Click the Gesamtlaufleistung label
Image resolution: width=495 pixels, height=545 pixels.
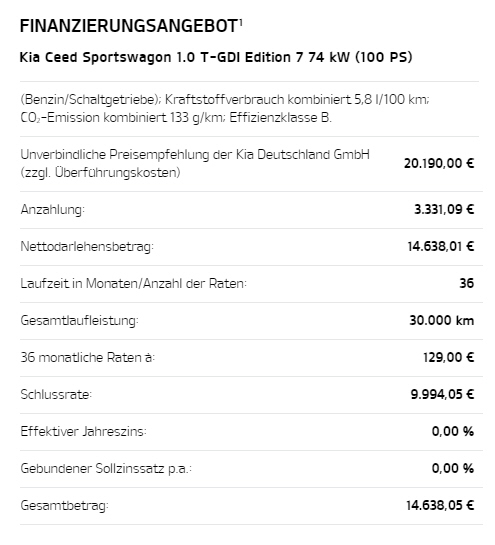point(79,320)
